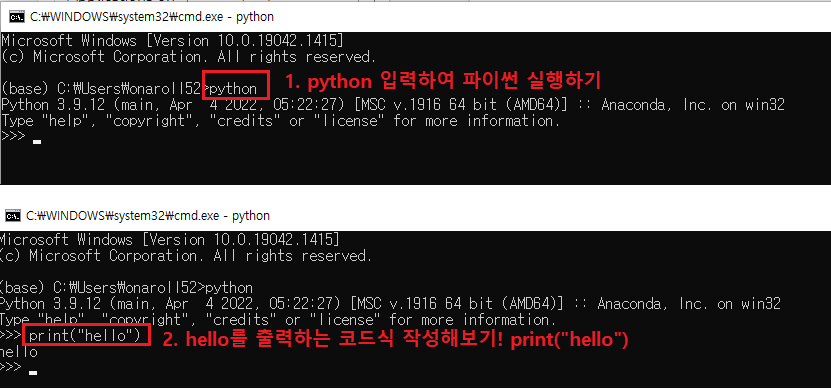
Task: Click the 'Type "help"' info line in lower console
Action: click(x=278, y=320)
